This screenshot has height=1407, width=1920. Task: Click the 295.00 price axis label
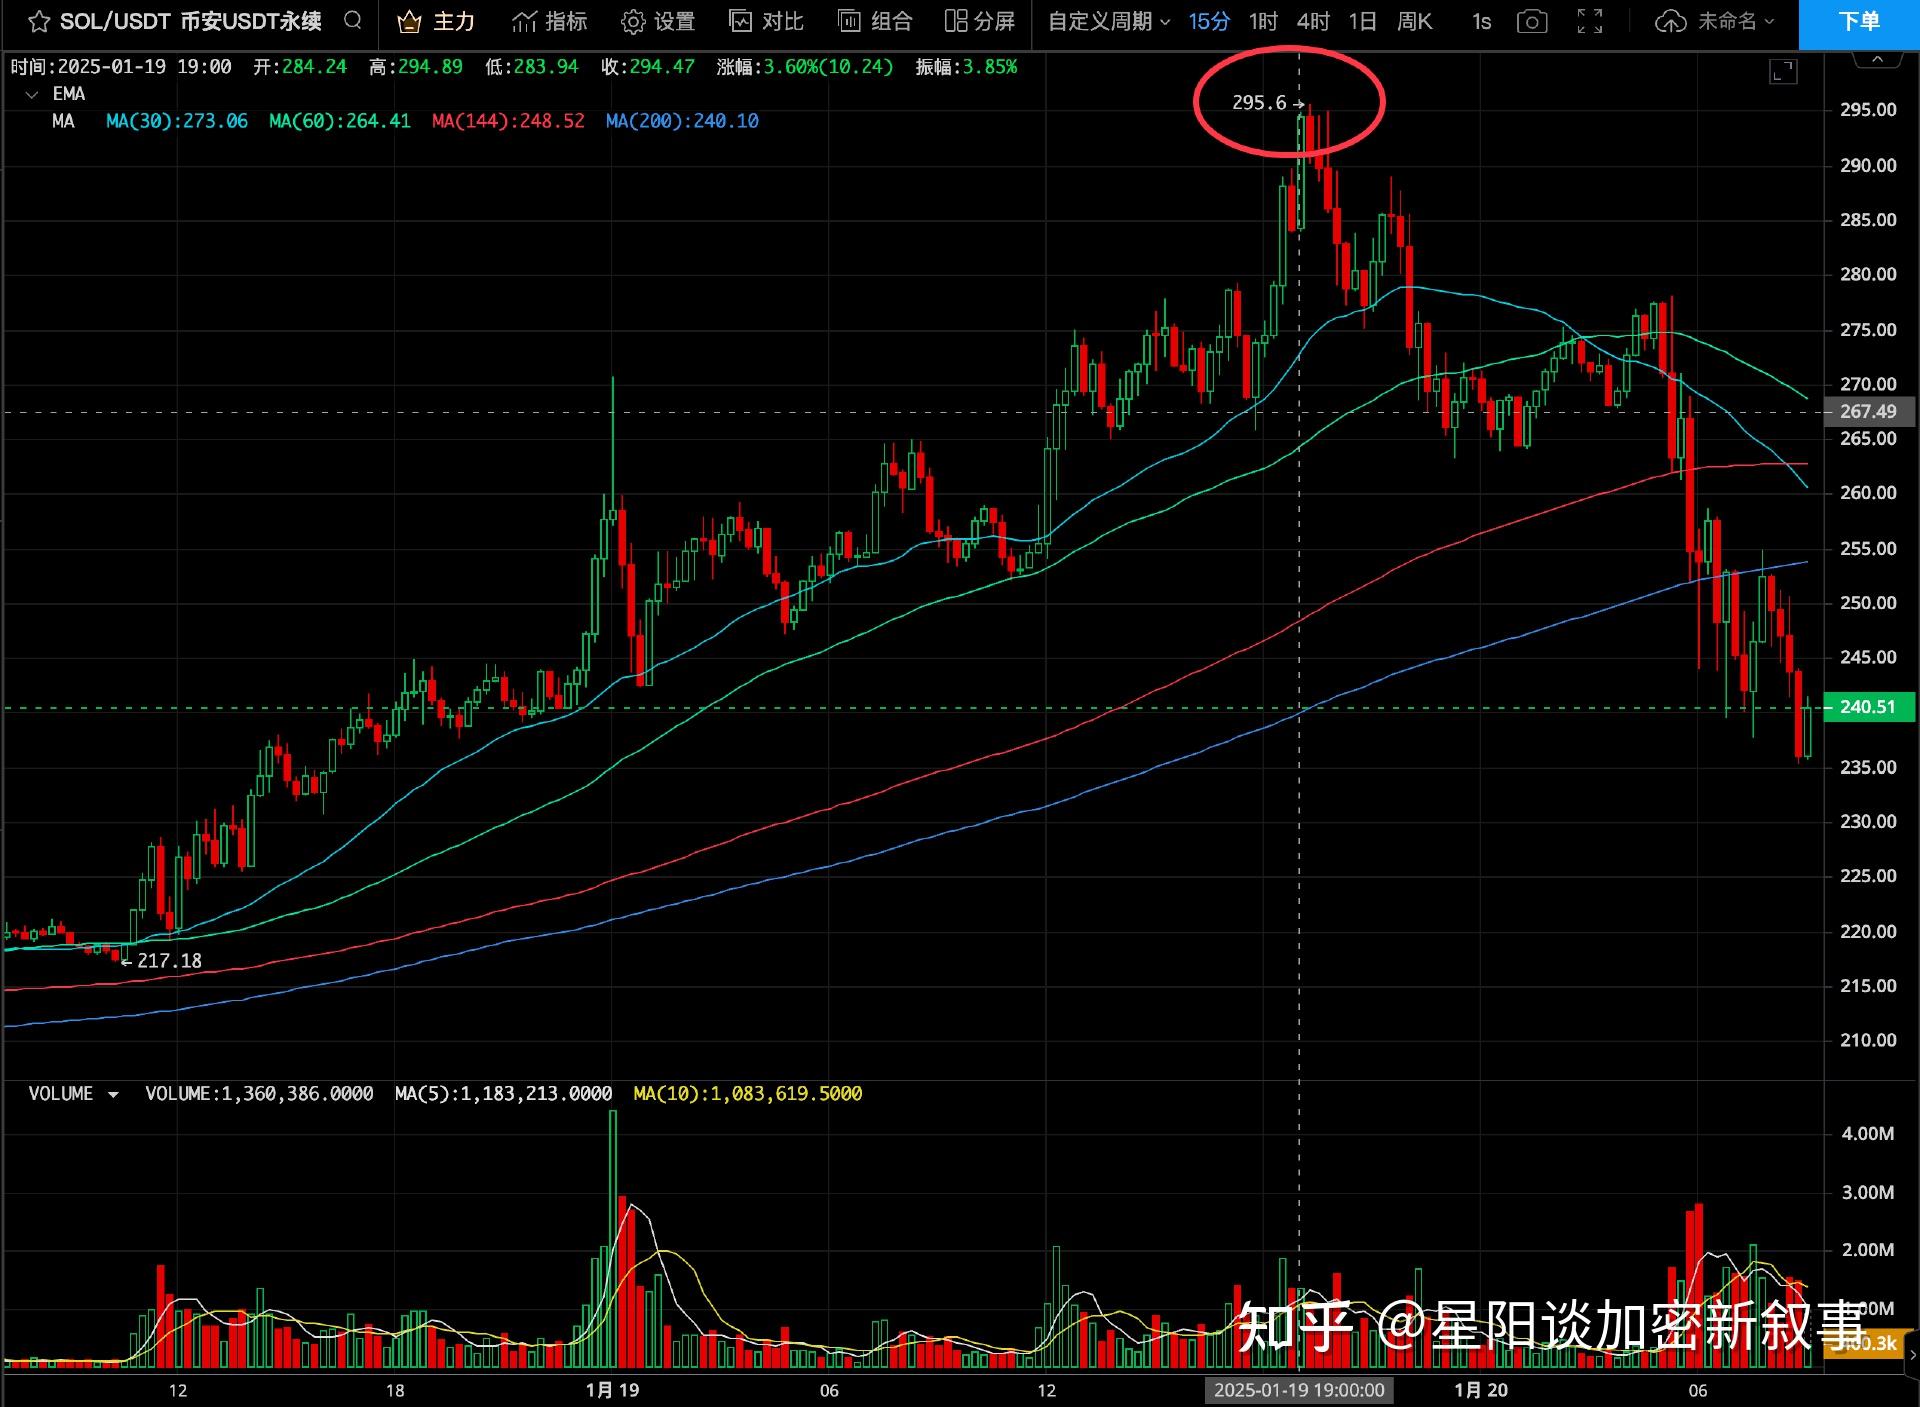(x=1868, y=110)
